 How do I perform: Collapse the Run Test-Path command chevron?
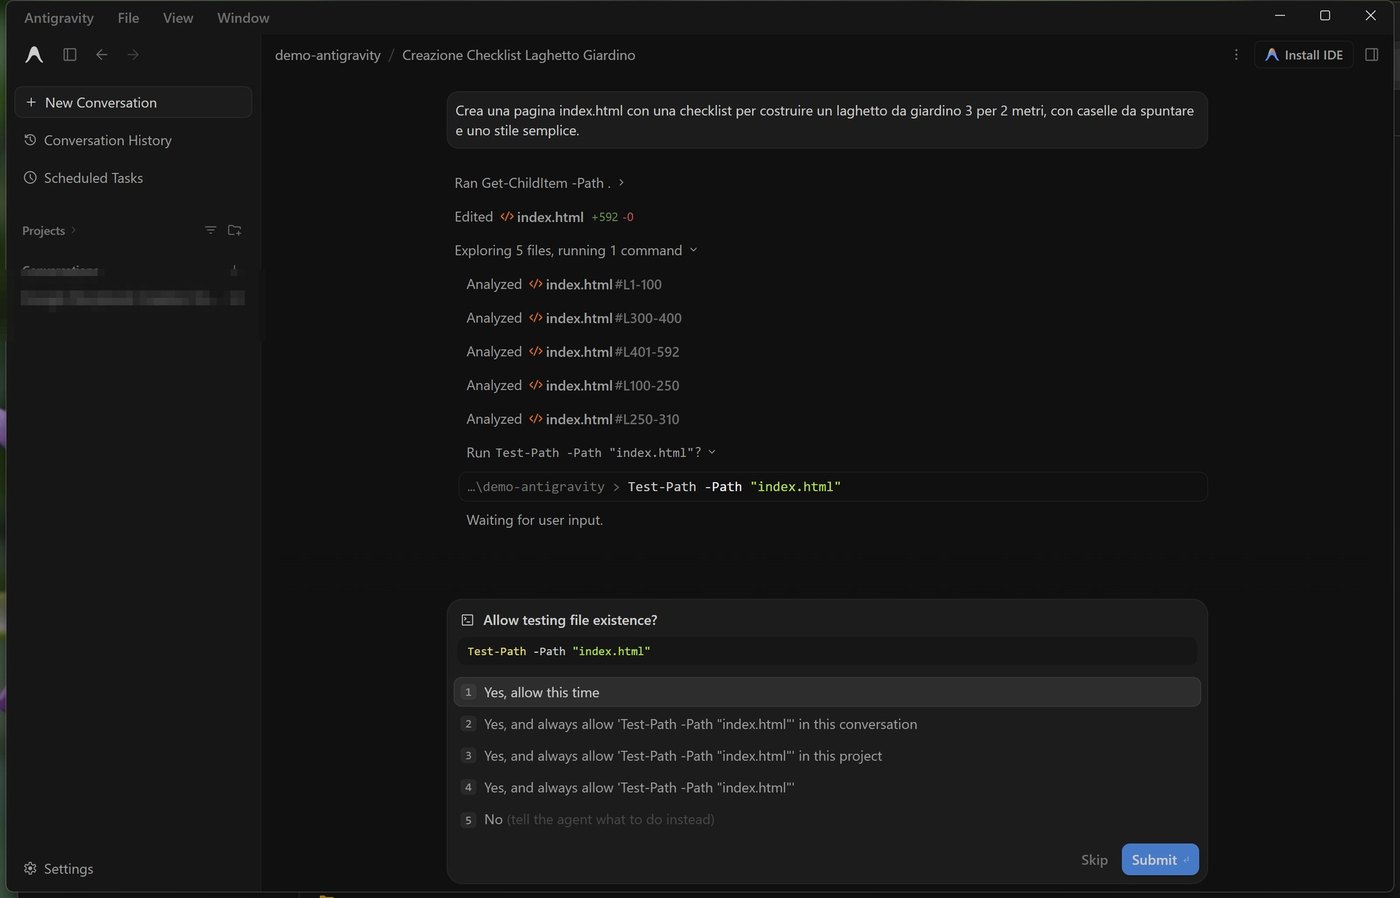pos(712,452)
